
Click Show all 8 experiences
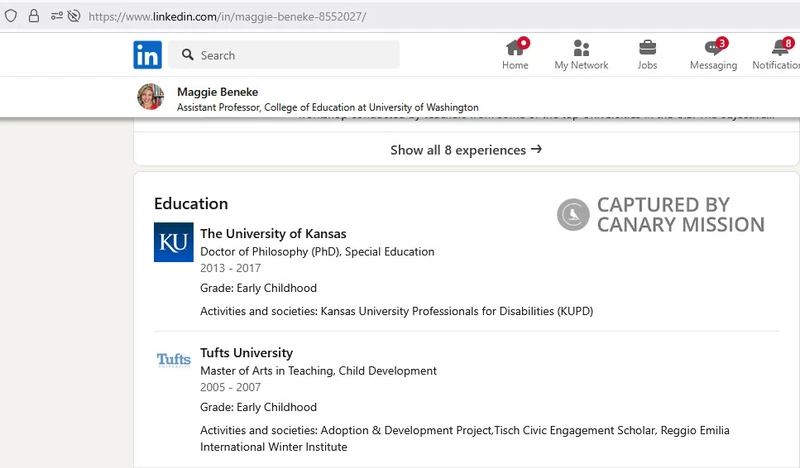(466, 150)
